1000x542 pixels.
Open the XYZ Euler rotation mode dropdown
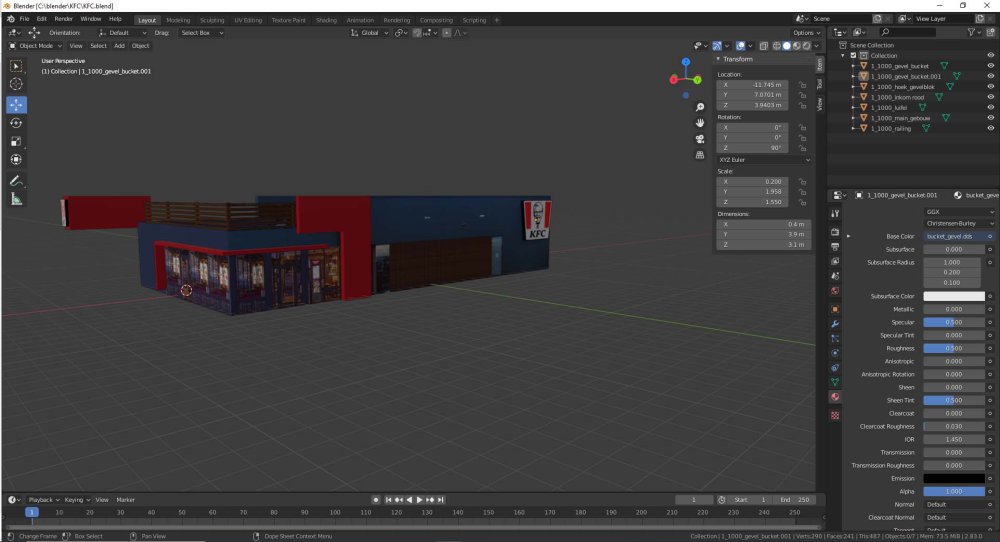(x=764, y=159)
